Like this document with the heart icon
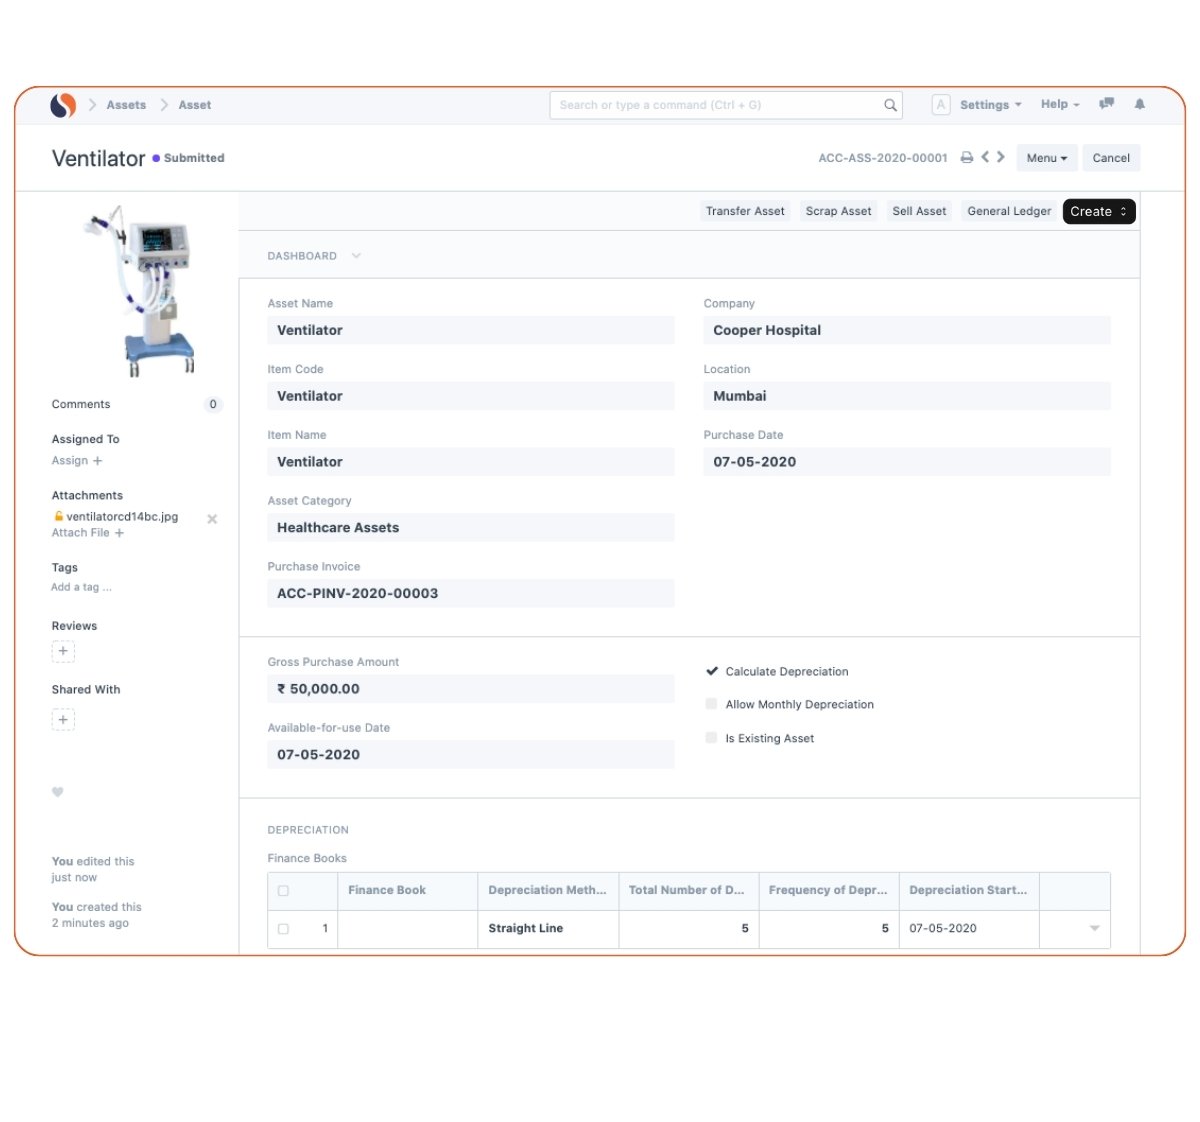 58,792
